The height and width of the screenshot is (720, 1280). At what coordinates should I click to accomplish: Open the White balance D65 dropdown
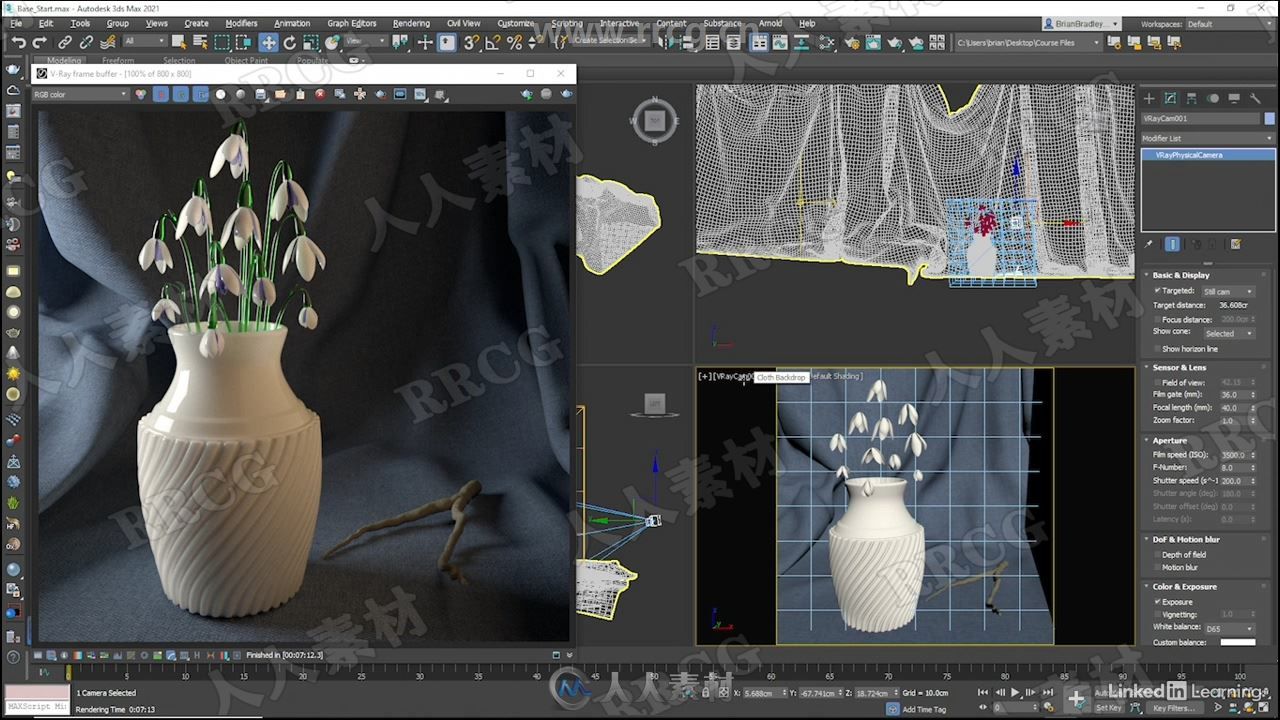(1228, 629)
